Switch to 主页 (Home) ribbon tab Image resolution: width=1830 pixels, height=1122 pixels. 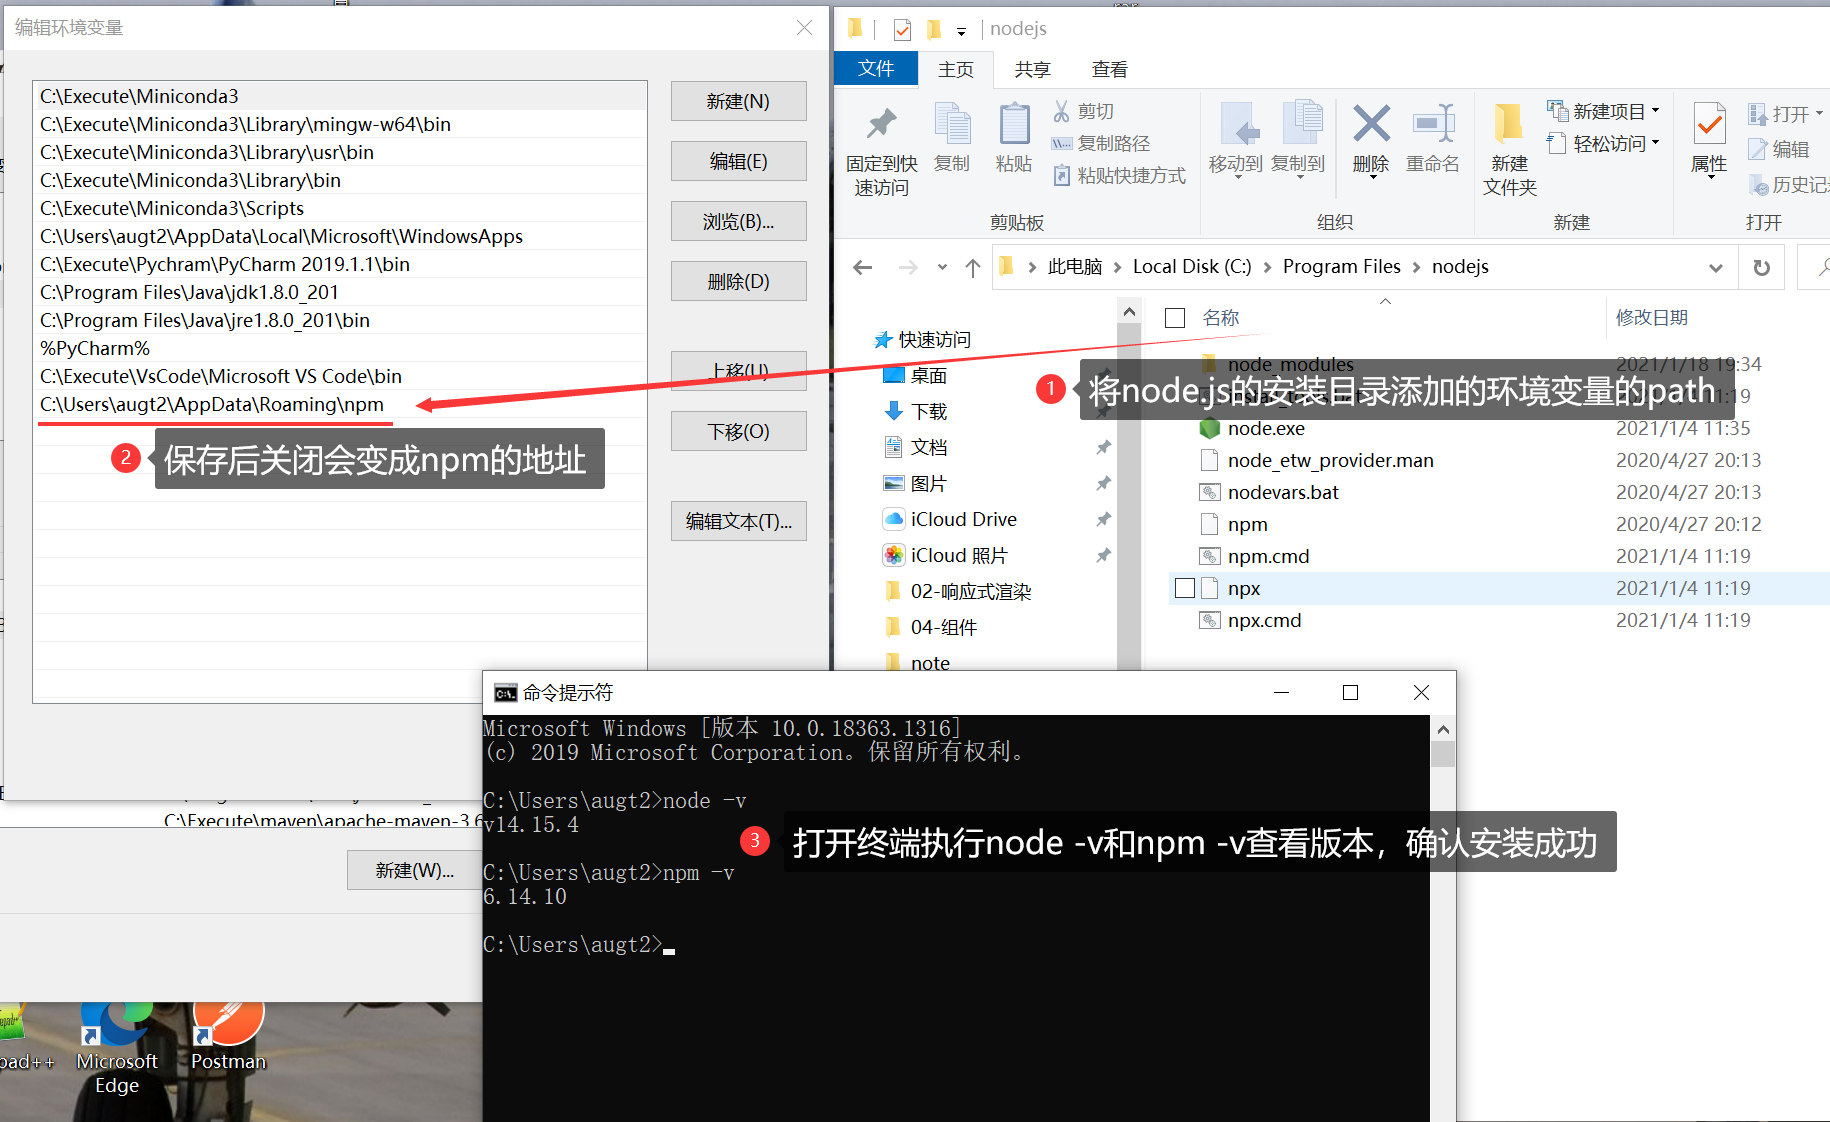(956, 69)
